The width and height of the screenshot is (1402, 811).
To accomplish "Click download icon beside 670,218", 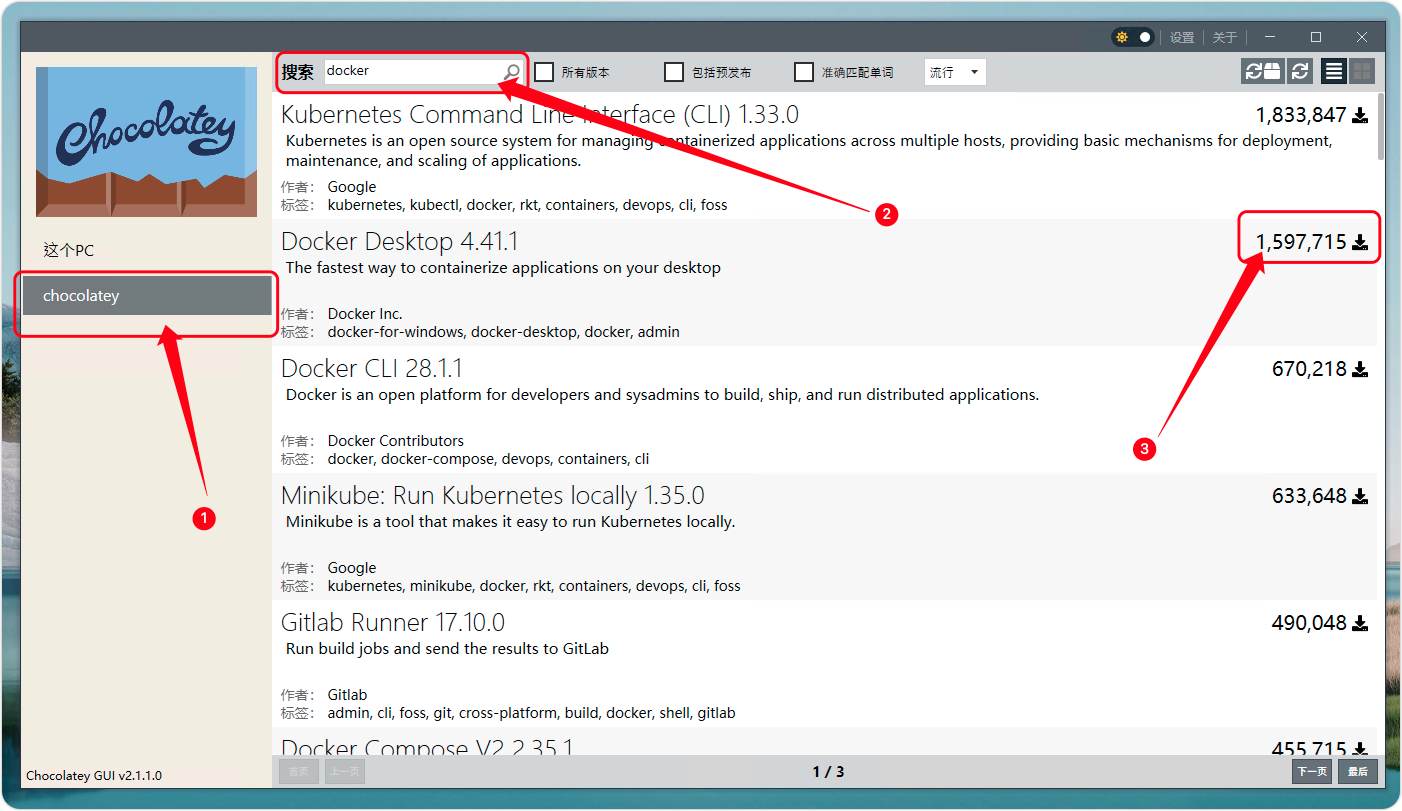I will click(x=1360, y=369).
